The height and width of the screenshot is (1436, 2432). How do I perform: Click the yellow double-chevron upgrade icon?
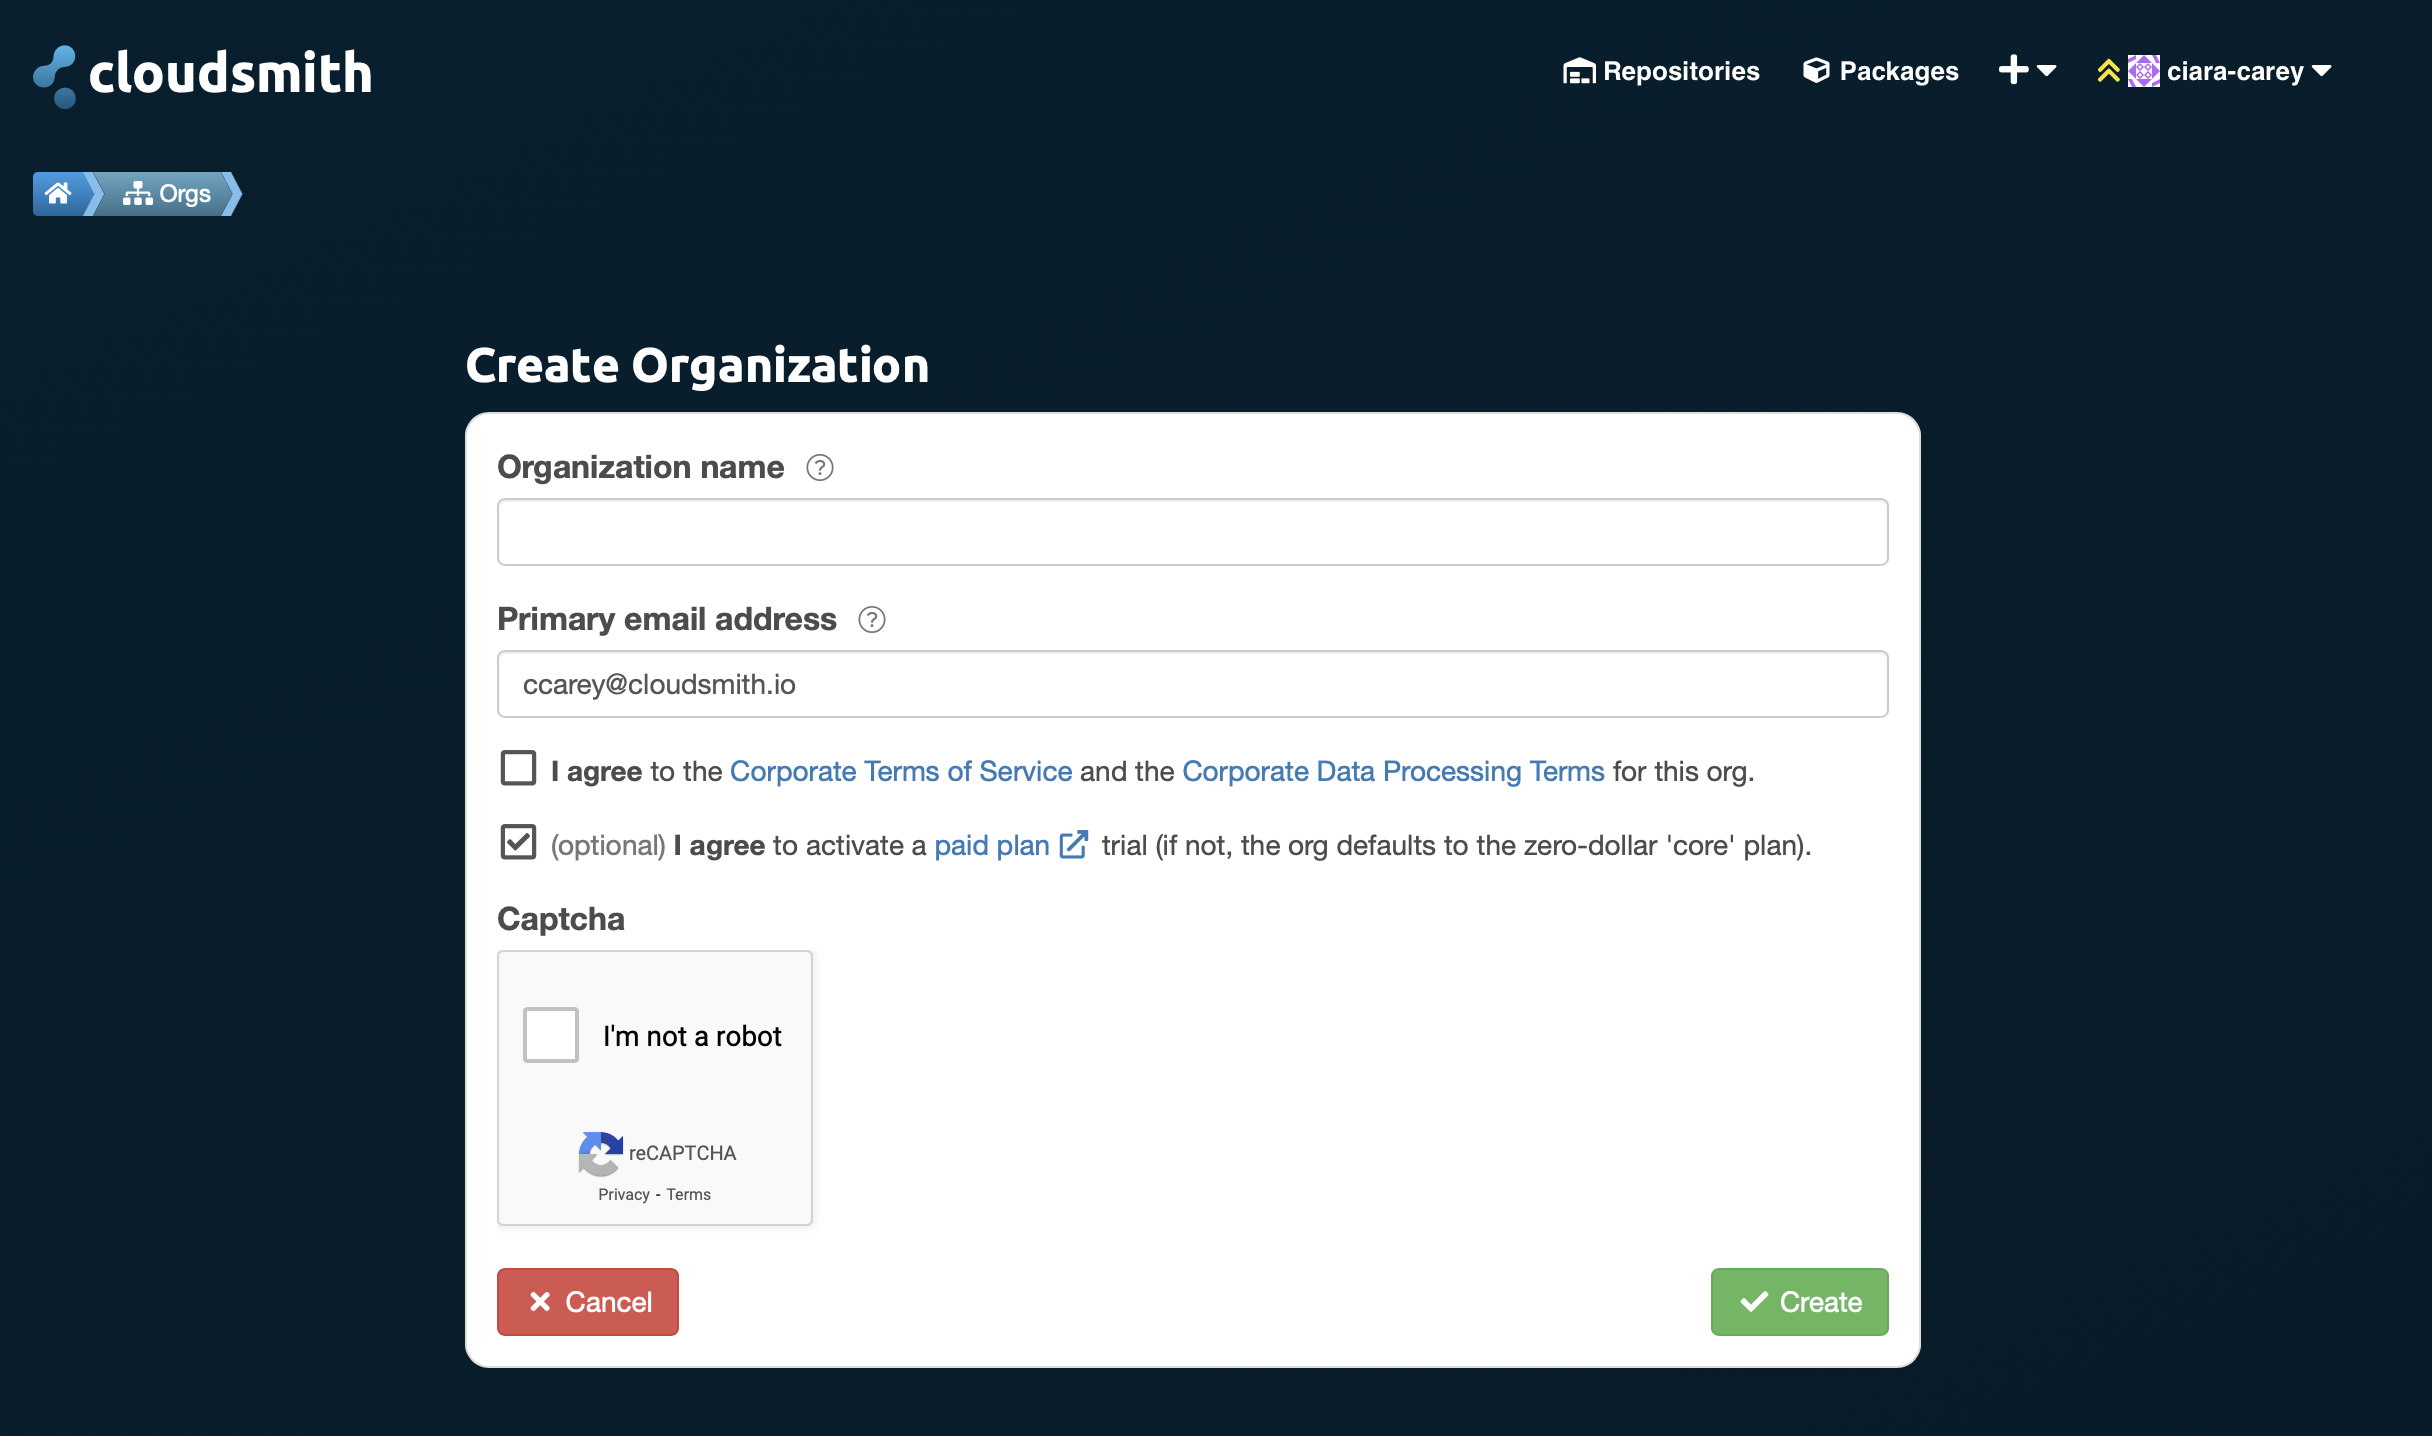point(2108,71)
